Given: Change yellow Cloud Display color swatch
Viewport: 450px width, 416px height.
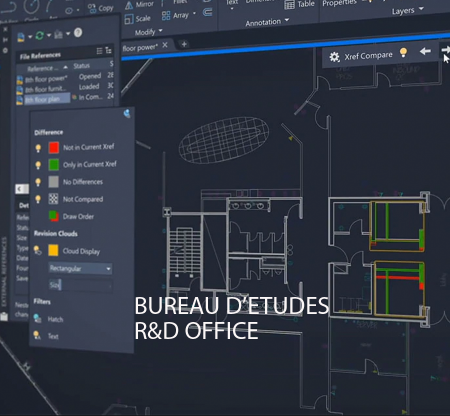Looking at the screenshot, I should click(53, 250).
